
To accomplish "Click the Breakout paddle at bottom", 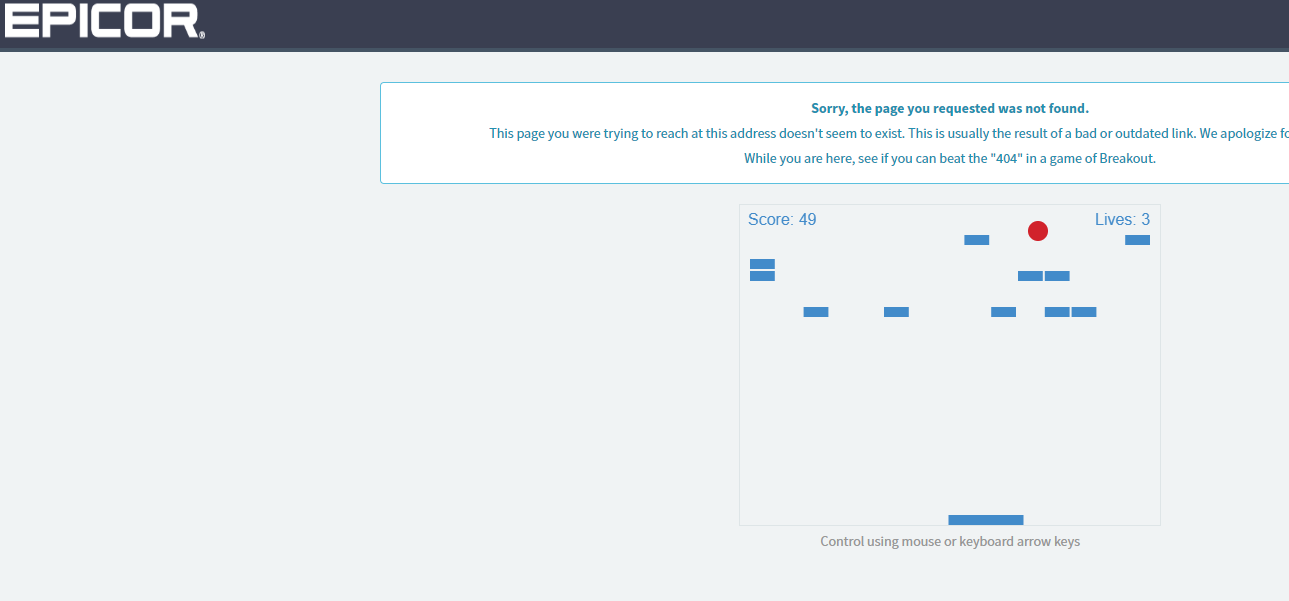I will tap(985, 519).
